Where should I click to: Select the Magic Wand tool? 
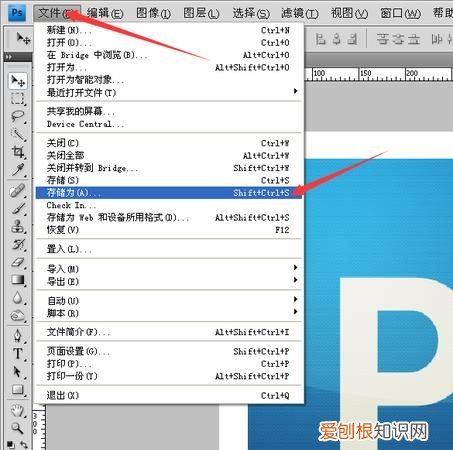[18, 134]
